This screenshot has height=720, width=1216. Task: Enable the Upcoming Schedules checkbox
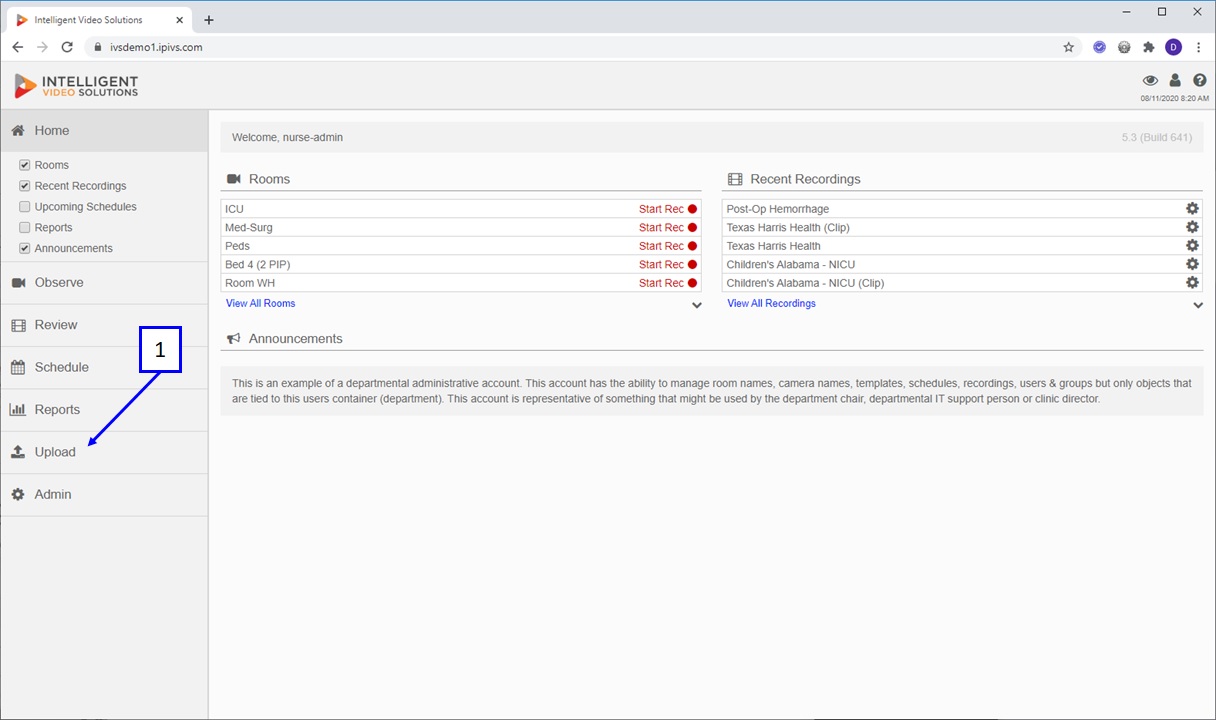tap(25, 207)
